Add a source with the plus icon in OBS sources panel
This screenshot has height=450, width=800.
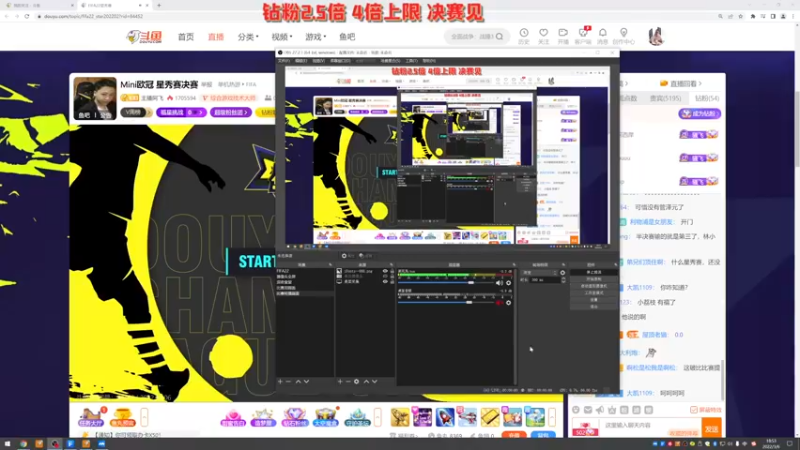click(x=340, y=381)
